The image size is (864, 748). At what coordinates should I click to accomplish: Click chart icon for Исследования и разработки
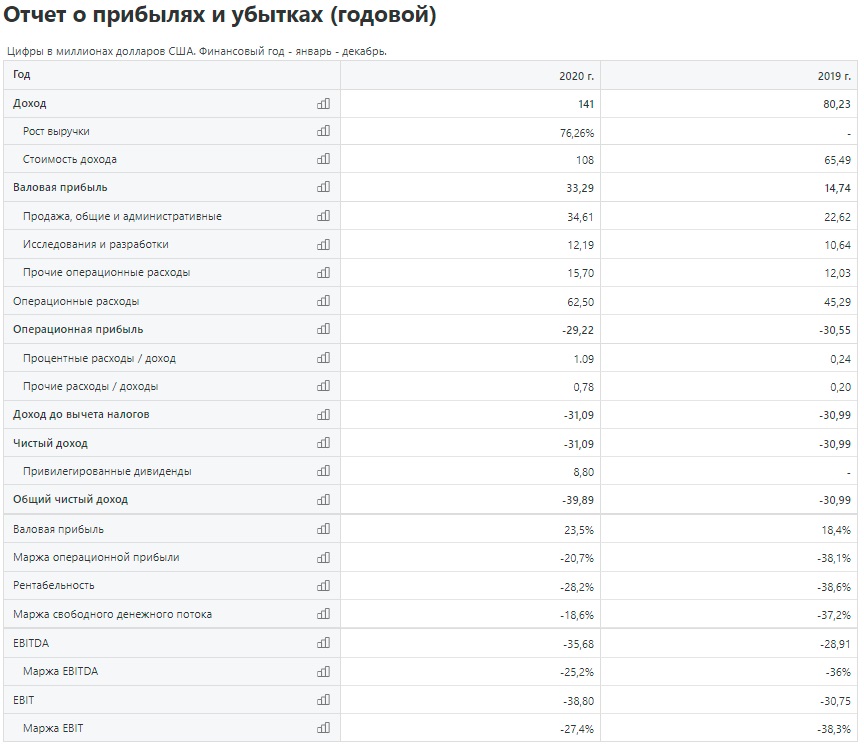(x=323, y=244)
